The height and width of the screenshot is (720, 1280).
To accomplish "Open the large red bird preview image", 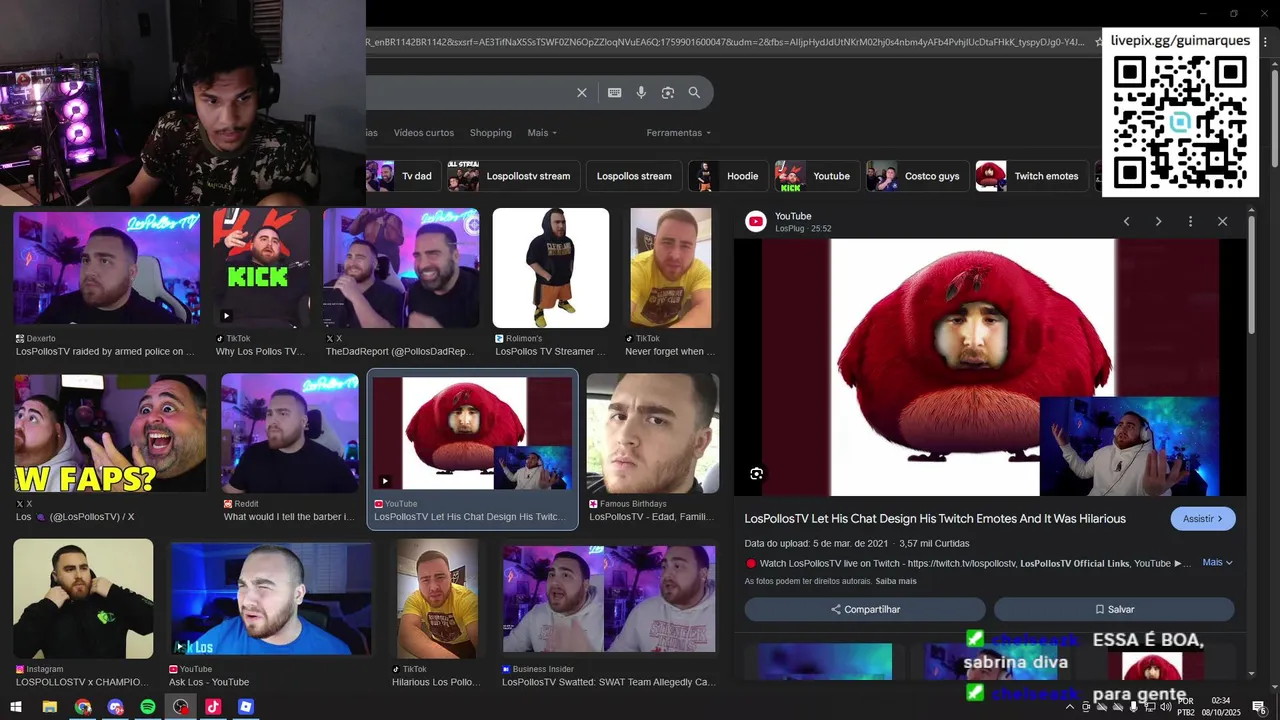I will 990,367.
